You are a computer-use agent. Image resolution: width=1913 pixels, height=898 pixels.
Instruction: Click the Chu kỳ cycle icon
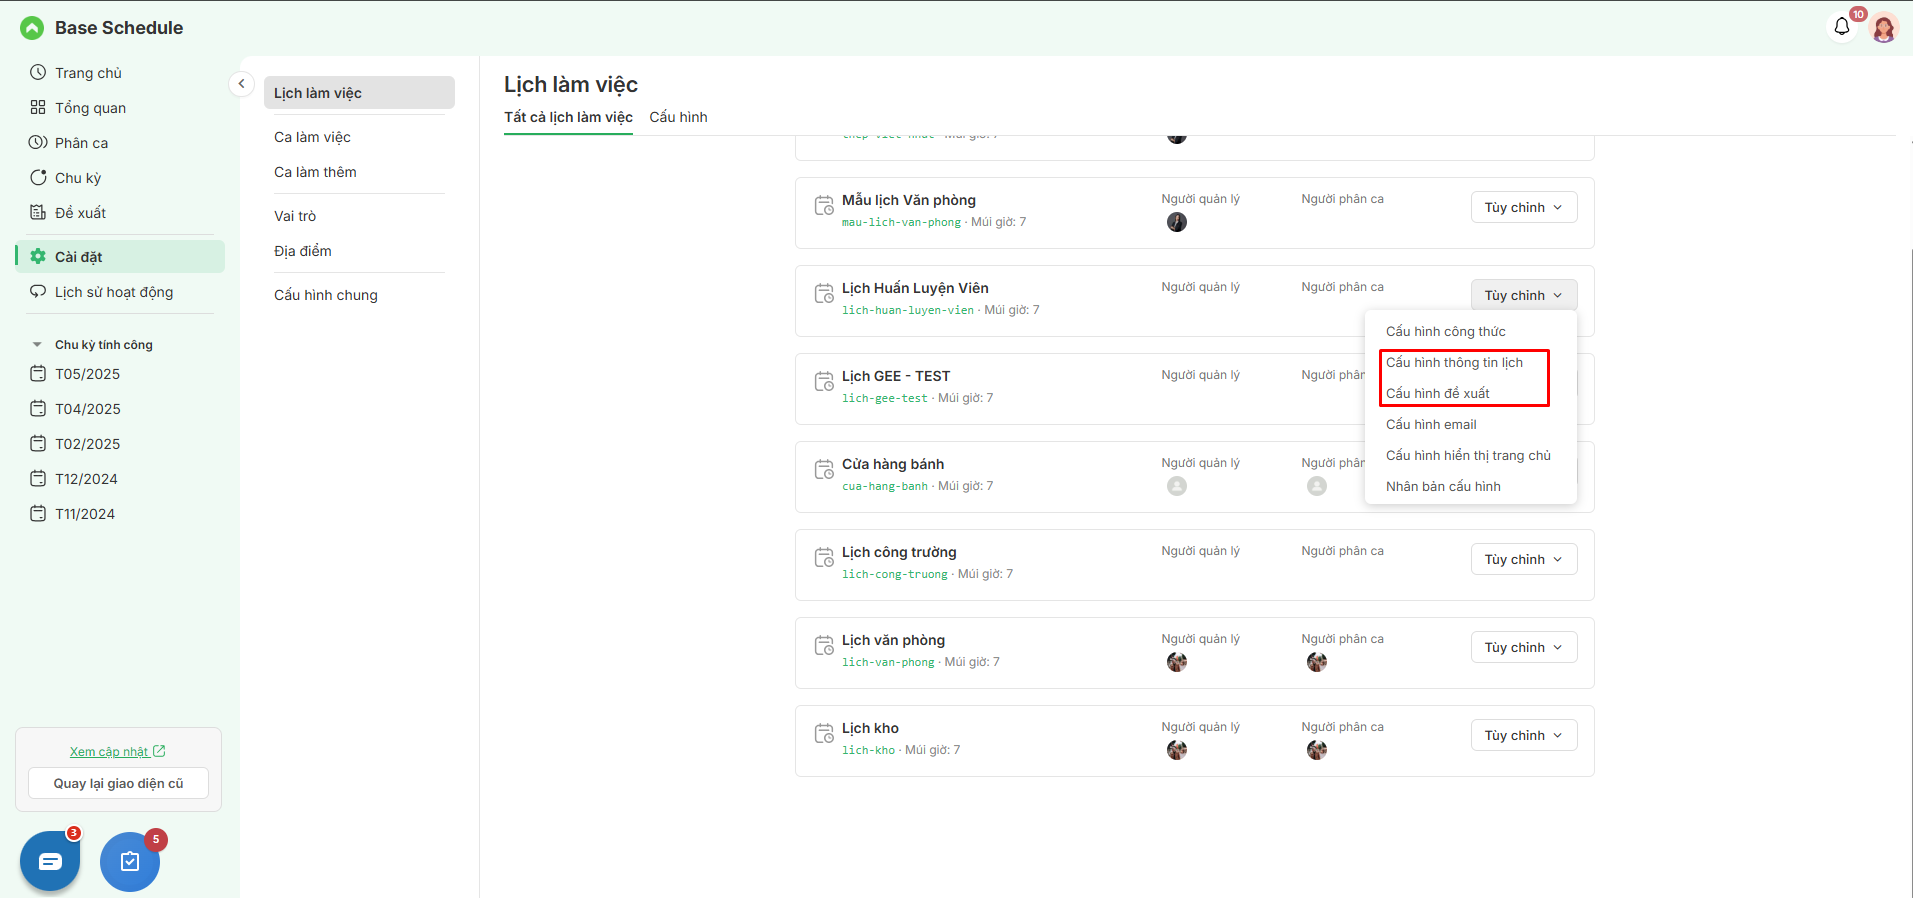tap(38, 177)
